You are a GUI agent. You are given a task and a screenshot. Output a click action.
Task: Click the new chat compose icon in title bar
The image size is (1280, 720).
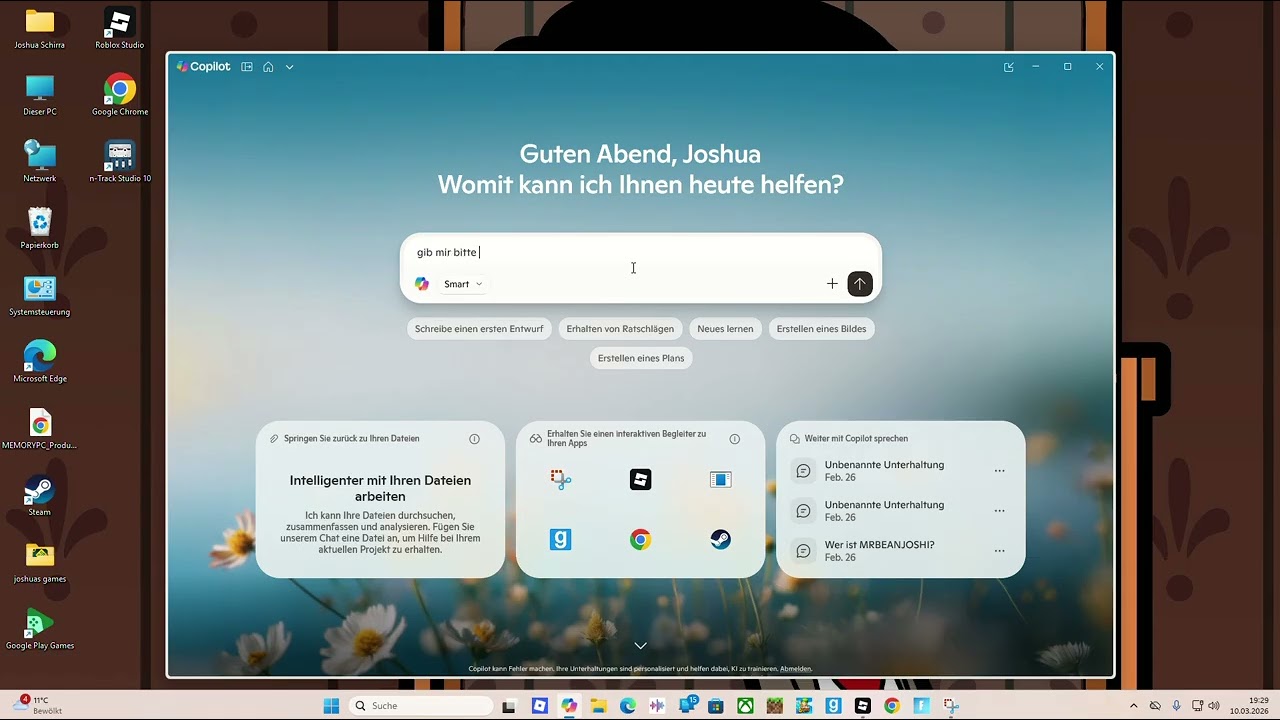pyautogui.click(x=1008, y=67)
